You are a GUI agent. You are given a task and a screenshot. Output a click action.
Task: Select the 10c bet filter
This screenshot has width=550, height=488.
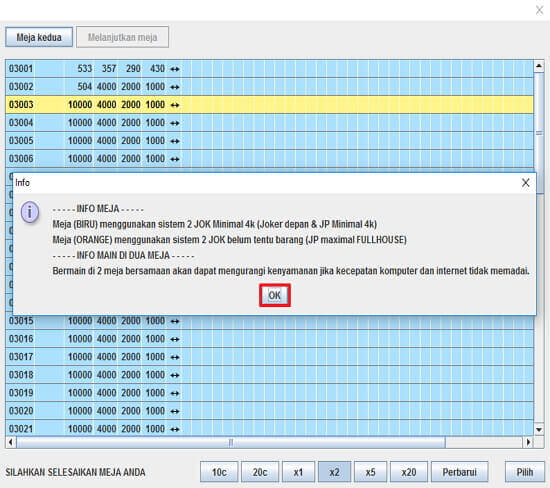click(219, 472)
